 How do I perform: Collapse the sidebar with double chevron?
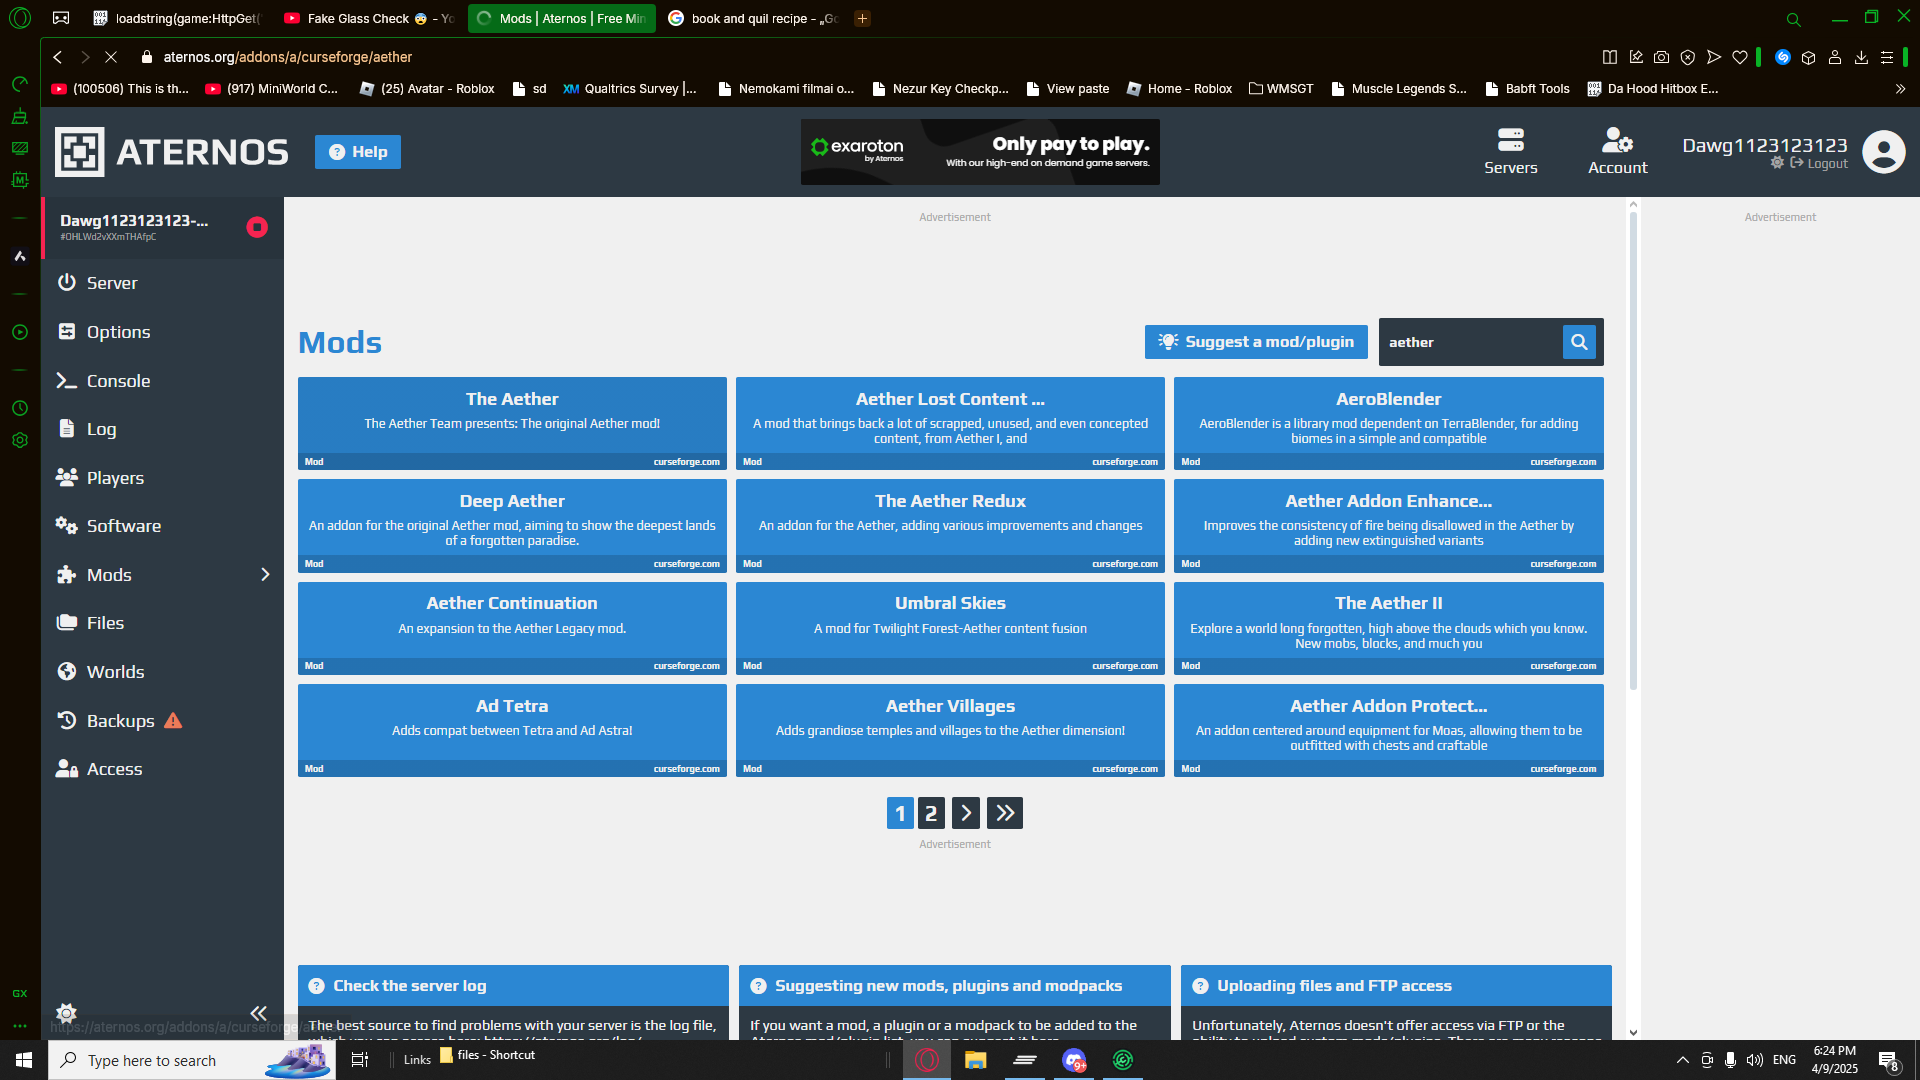pyautogui.click(x=258, y=1013)
